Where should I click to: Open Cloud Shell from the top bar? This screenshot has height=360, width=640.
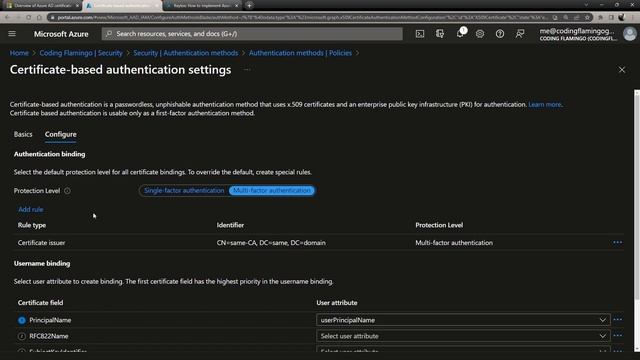pos(420,34)
